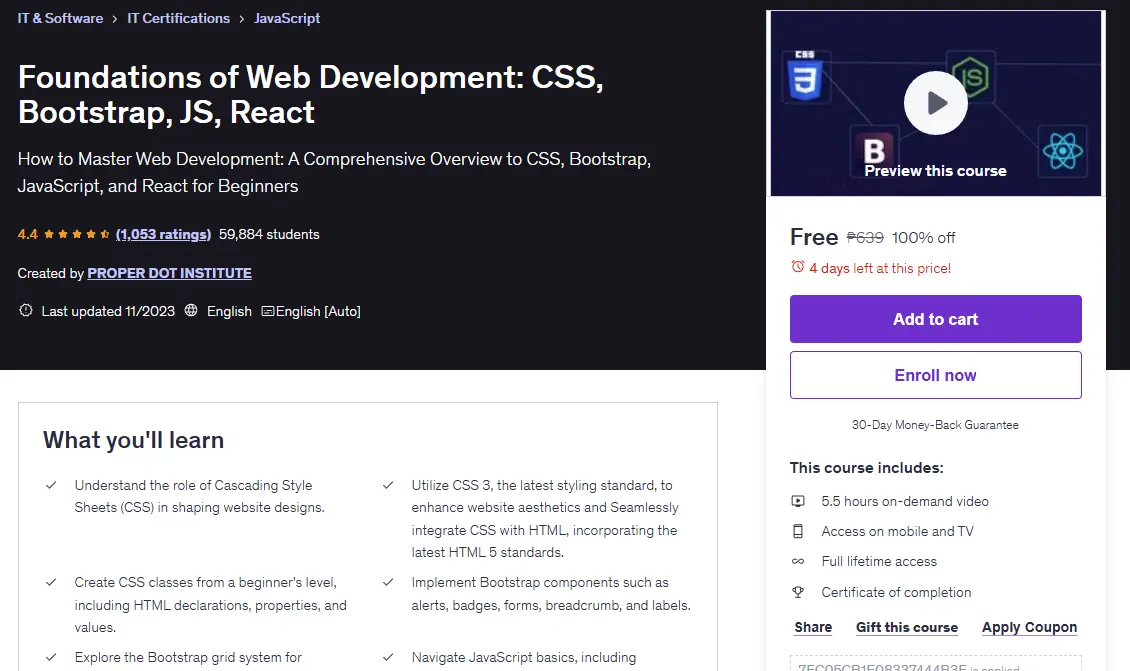Click the 100% off text

click(923, 238)
